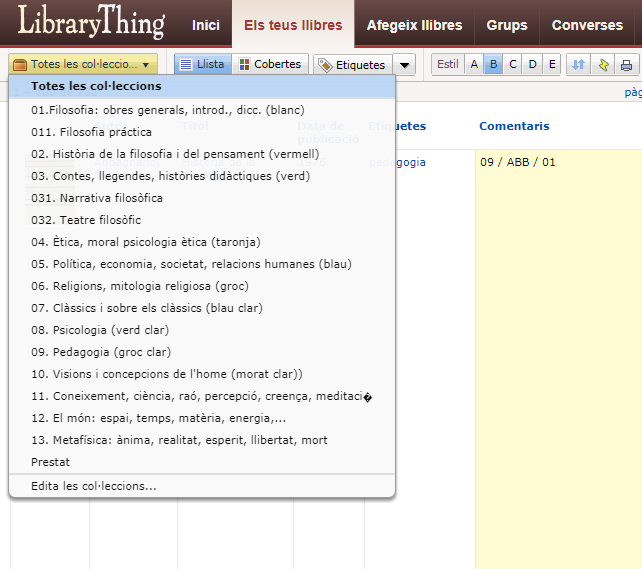Switch to the Converses tab
The width and height of the screenshot is (642, 569).
coord(587,25)
